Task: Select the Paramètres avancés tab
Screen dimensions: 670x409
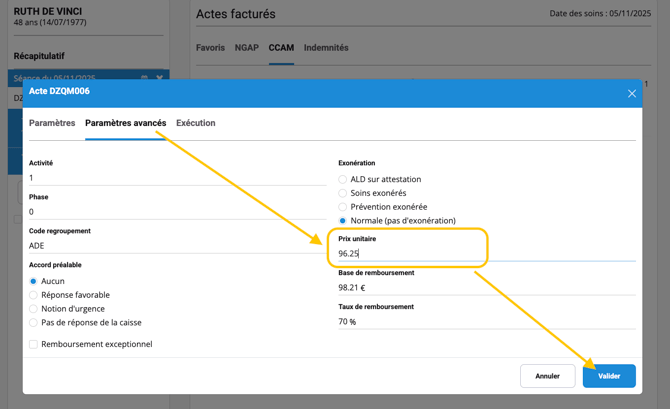Action: pyautogui.click(x=125, y=123)
